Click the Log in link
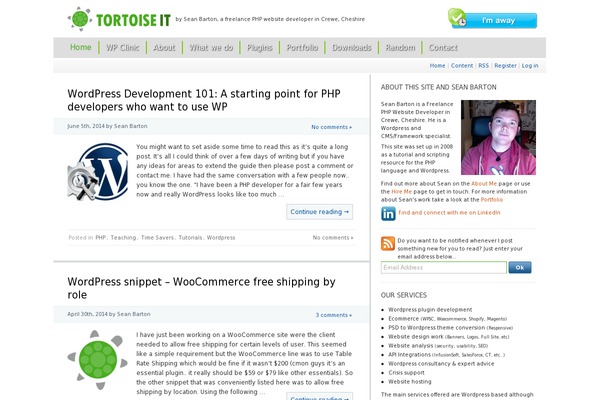600x400 pixels. coord(530,65)
